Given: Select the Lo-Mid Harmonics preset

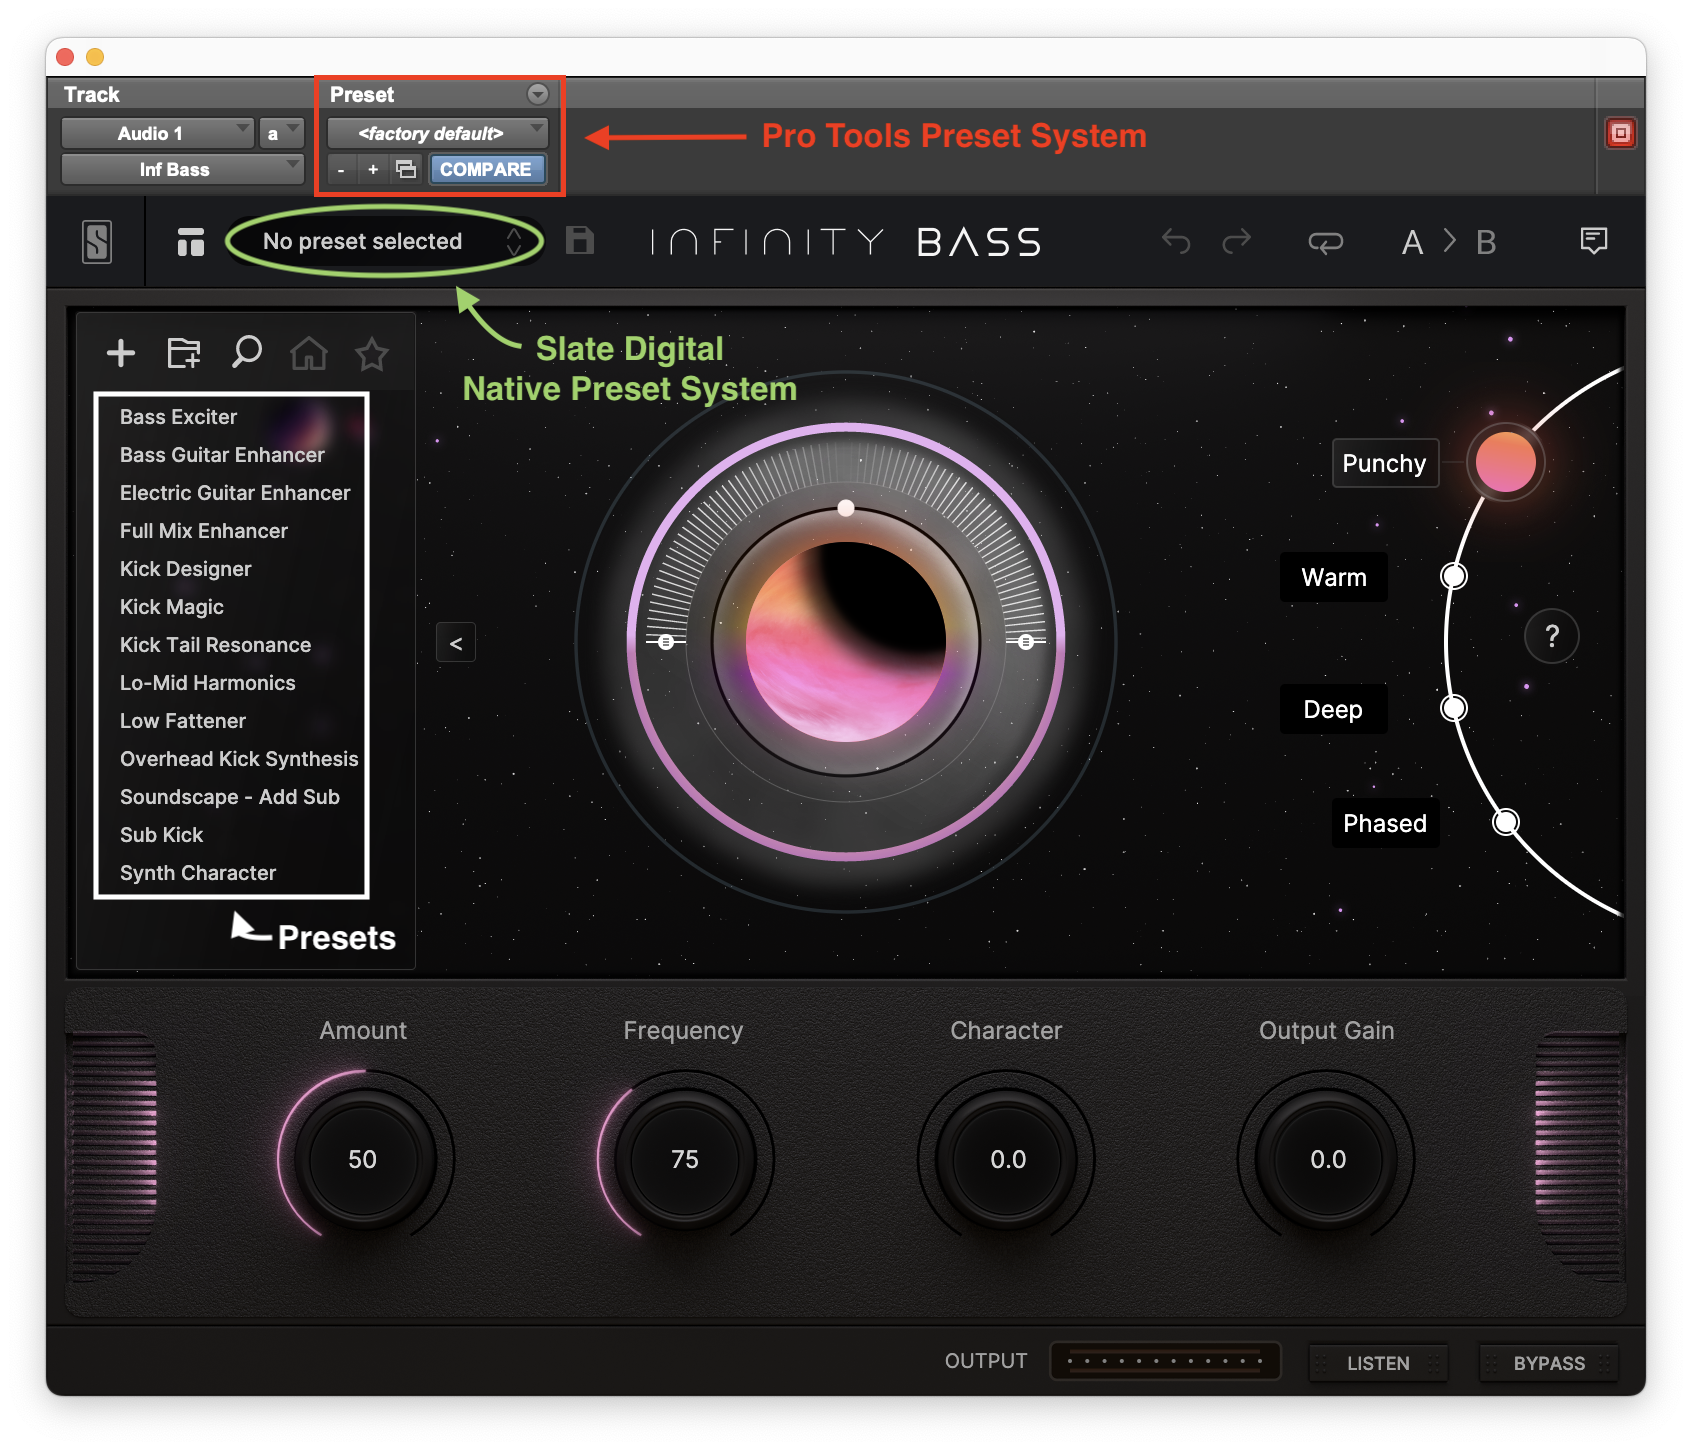Looking at the screenshot, I should pyautogui.click(x=208, y=683).
